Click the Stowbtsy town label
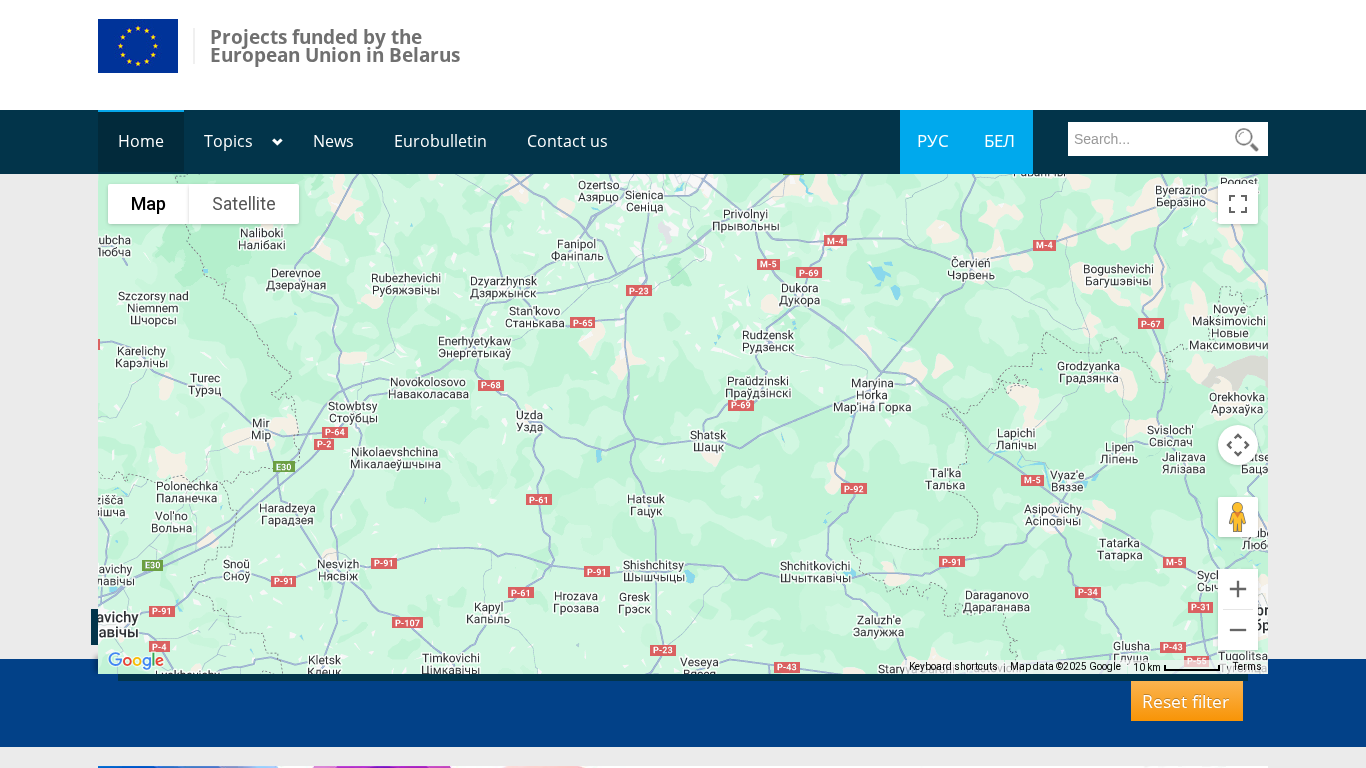 353,412
